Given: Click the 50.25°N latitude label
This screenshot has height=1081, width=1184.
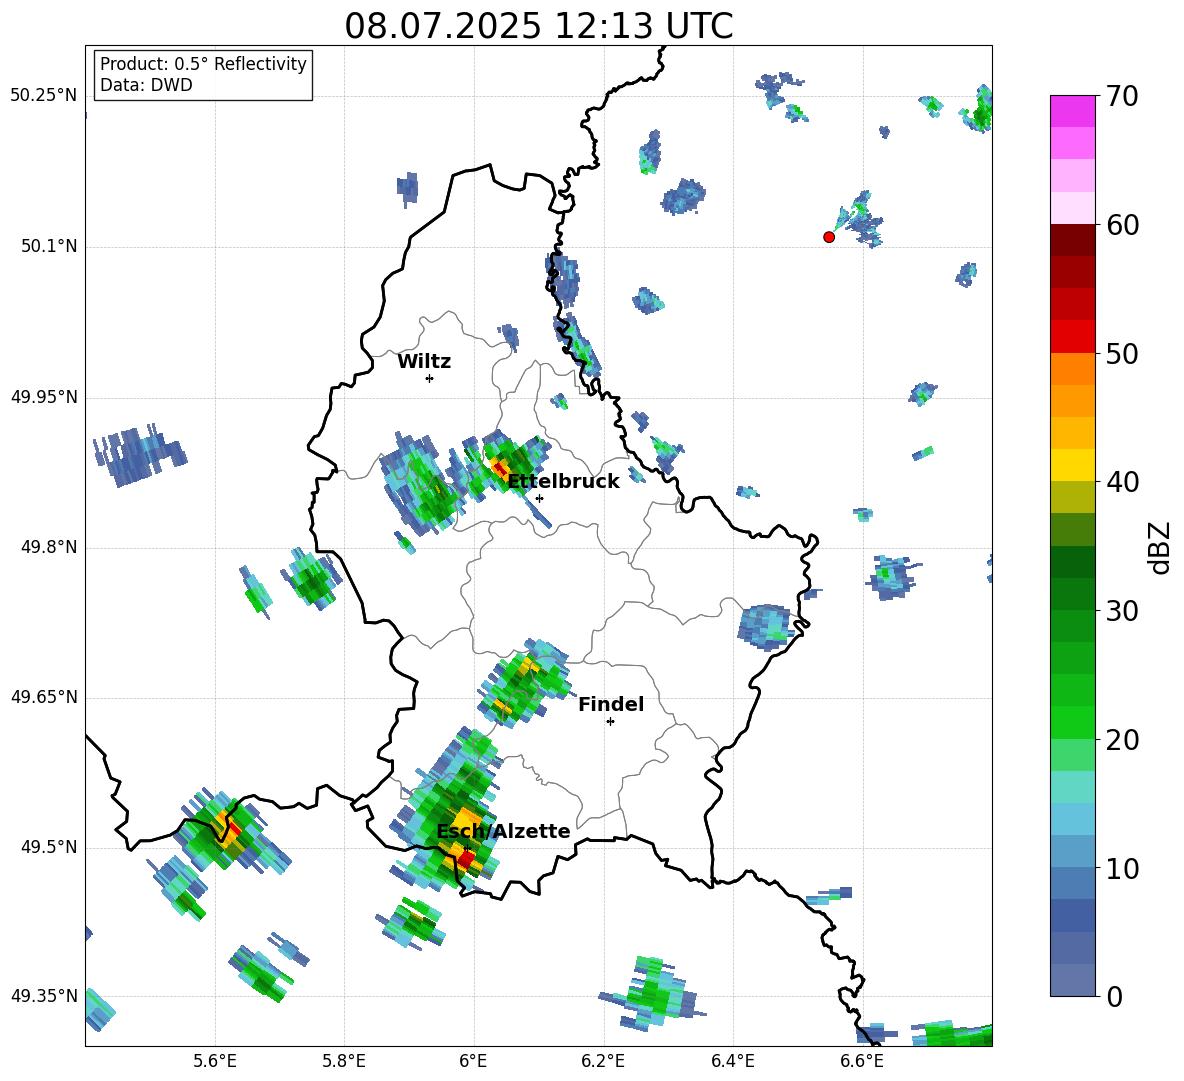Looking at the screenshot, I should (44, 96).
